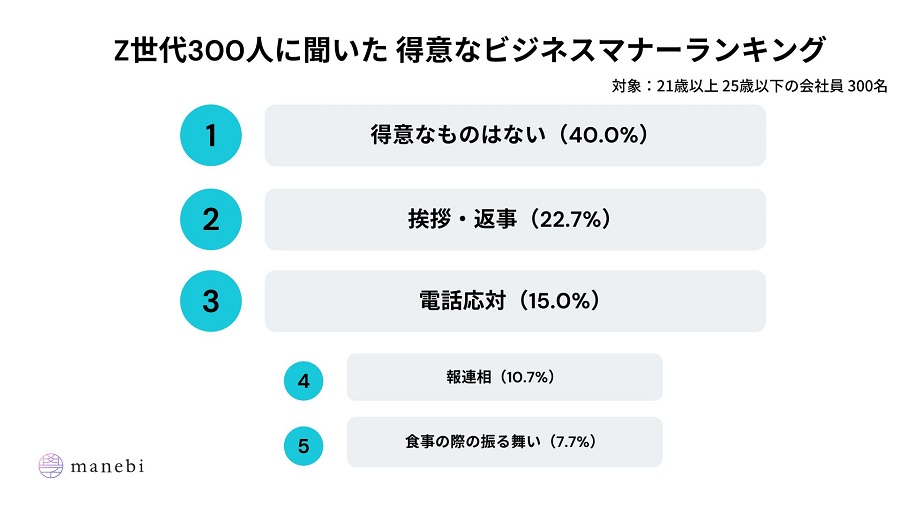Click the small number 4 circle
The height and width of the screenshot is (506, 900).
(303, 379)
